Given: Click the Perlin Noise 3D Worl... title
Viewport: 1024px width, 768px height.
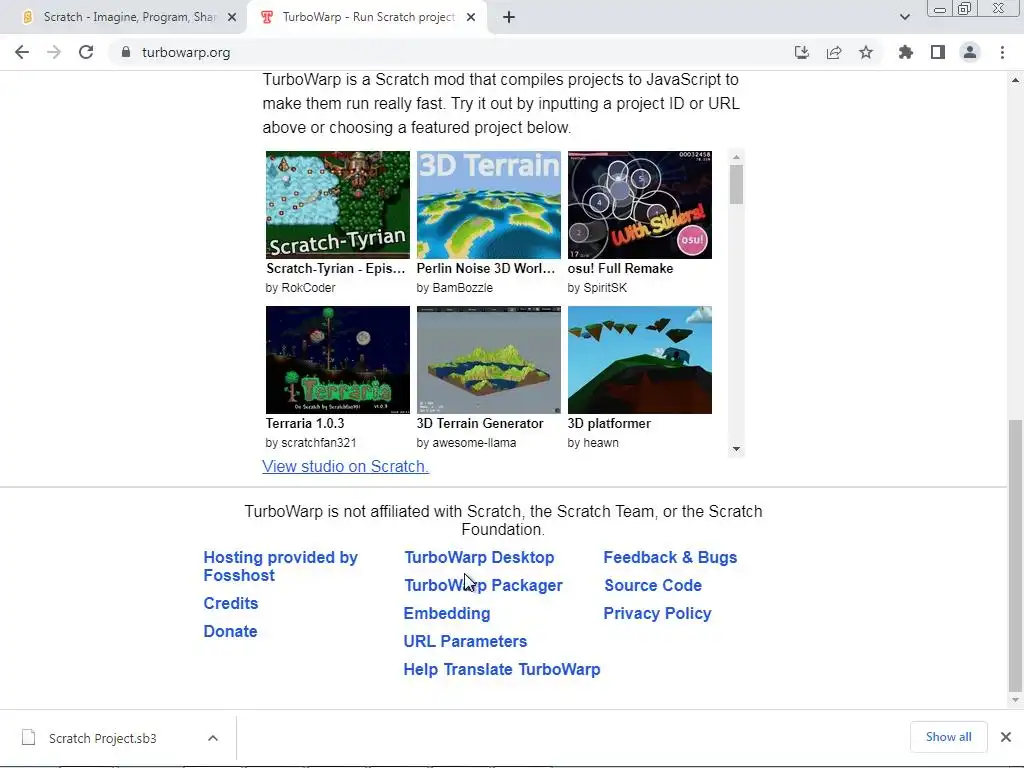Looking at the screenshot, I should [486, 268].
